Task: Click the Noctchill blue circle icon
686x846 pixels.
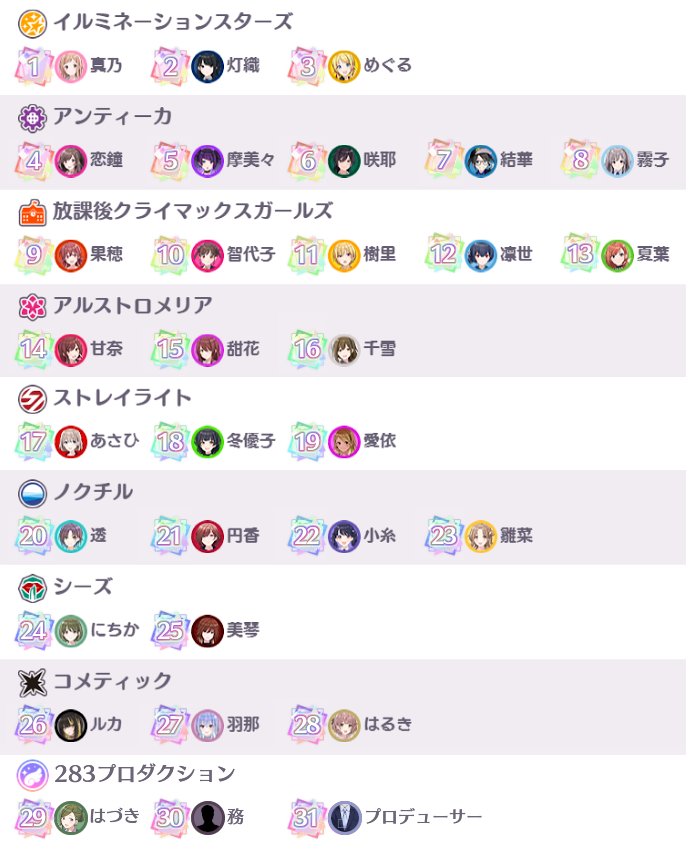Action: [32, 494]
